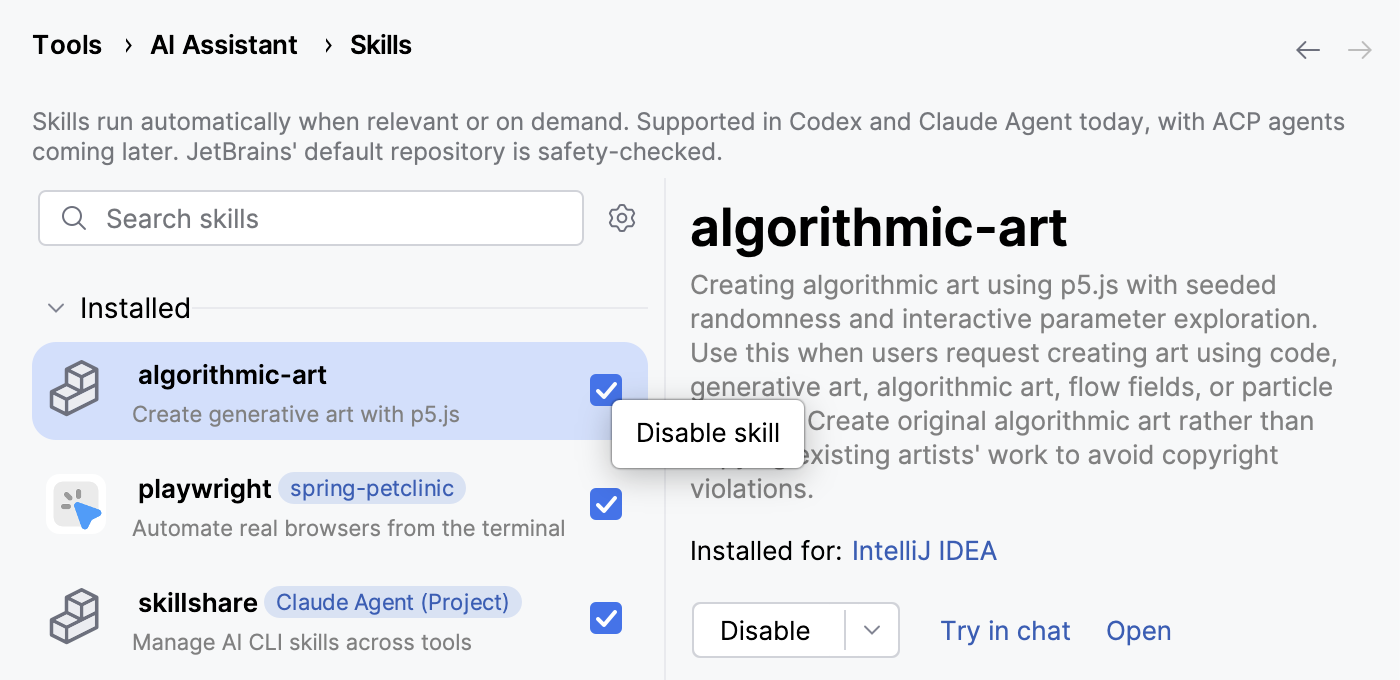Disable the skillshare skill checkbox
Viewport: 1400px width, 680px height.
pos(606,618)
